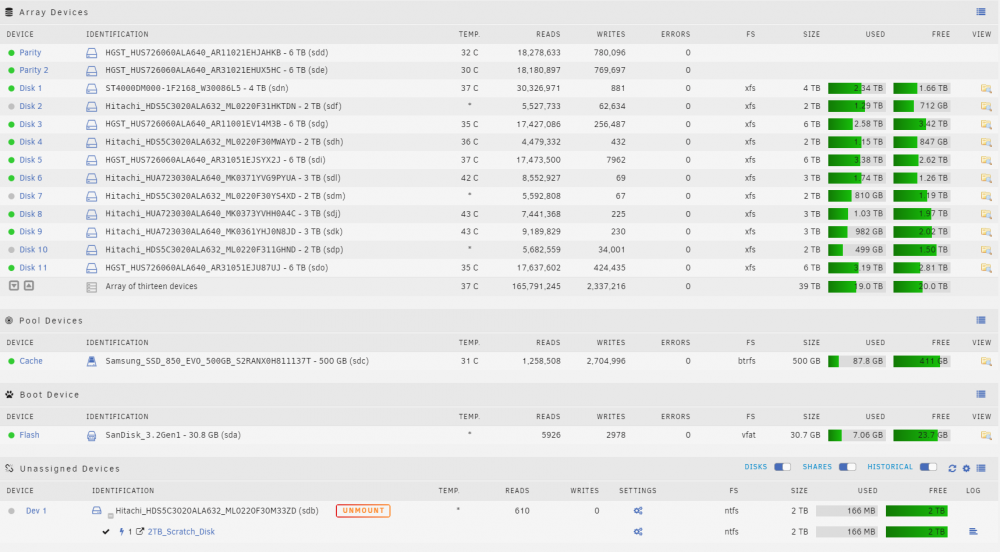Click Disk 1 used space bar 2.34 TB
The height and width of the screenshot is (552, 1000).
point(857,89)
